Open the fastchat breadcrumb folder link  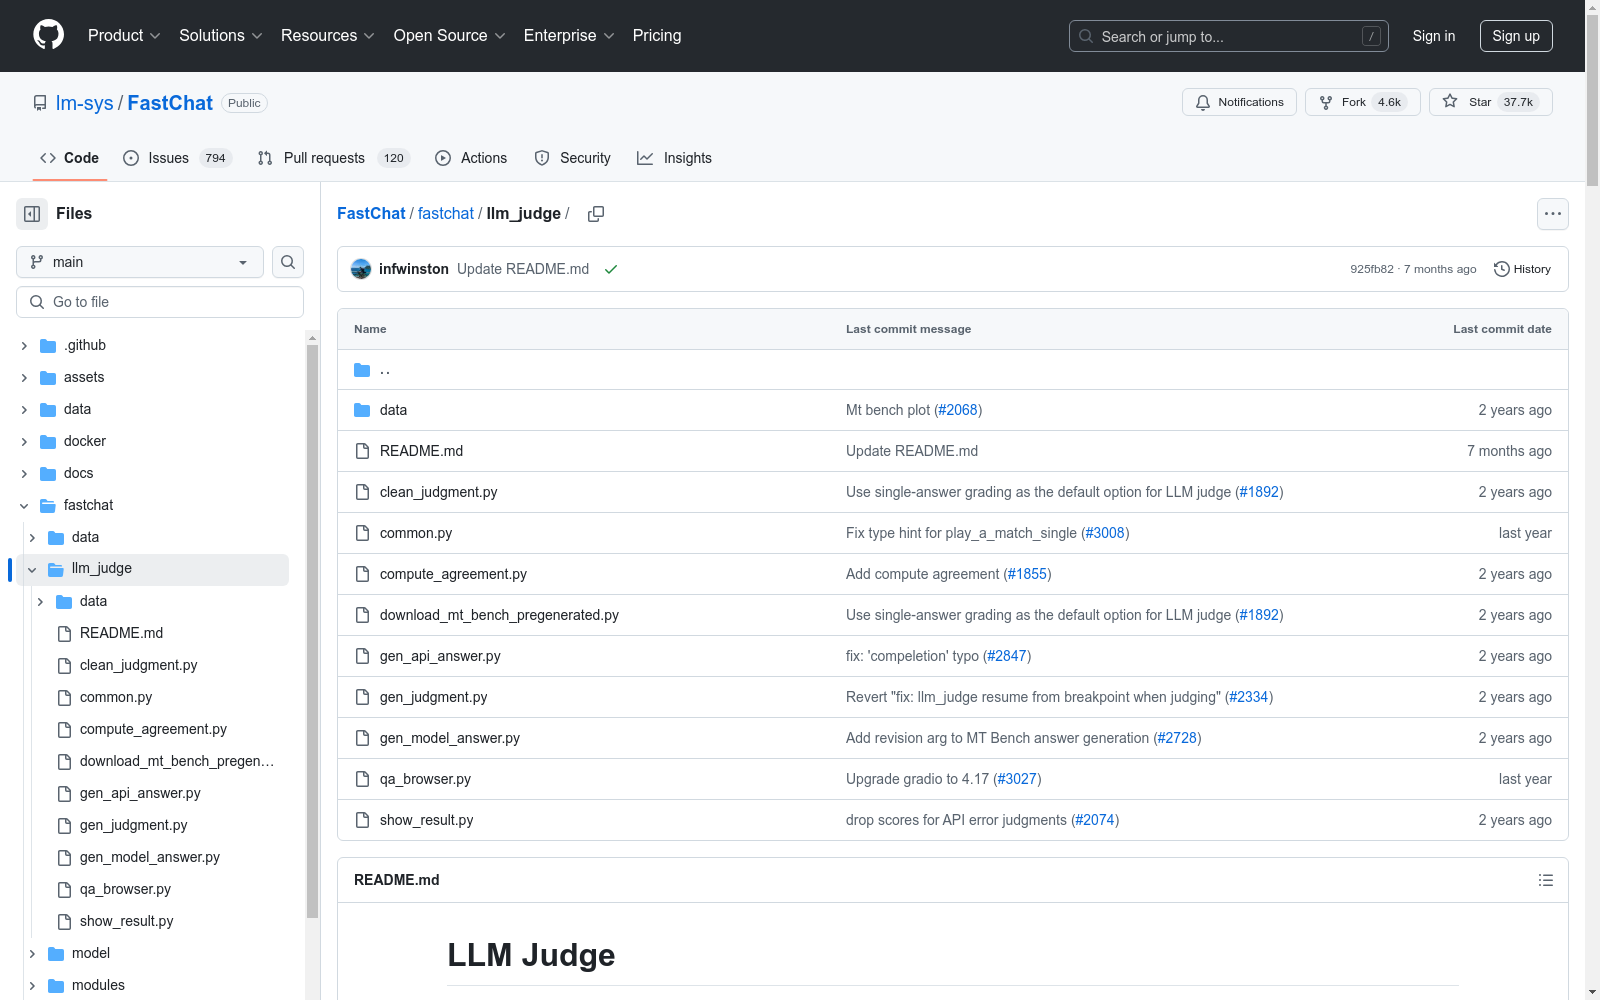[446, 213]
